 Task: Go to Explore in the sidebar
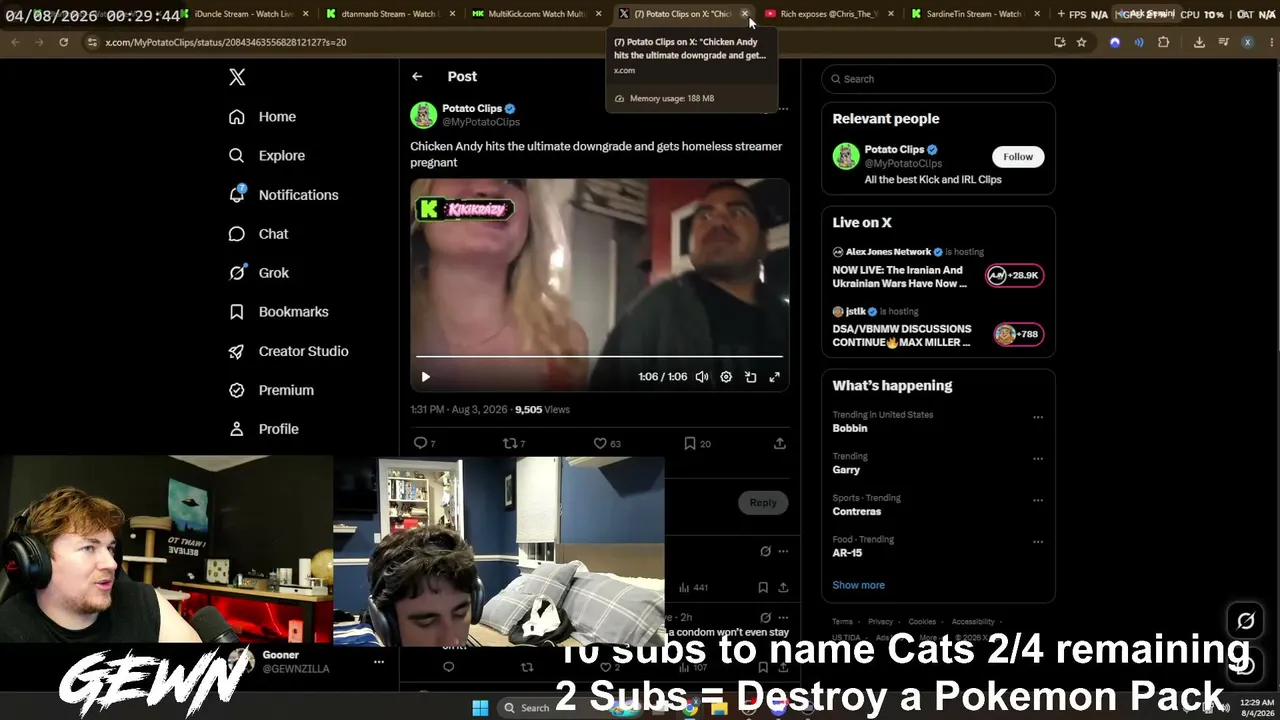coord(266,156)
